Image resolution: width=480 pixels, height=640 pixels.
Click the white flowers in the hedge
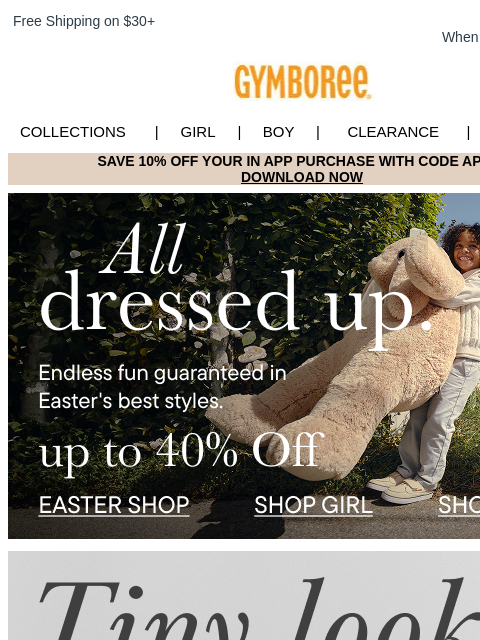coord(253,356)
